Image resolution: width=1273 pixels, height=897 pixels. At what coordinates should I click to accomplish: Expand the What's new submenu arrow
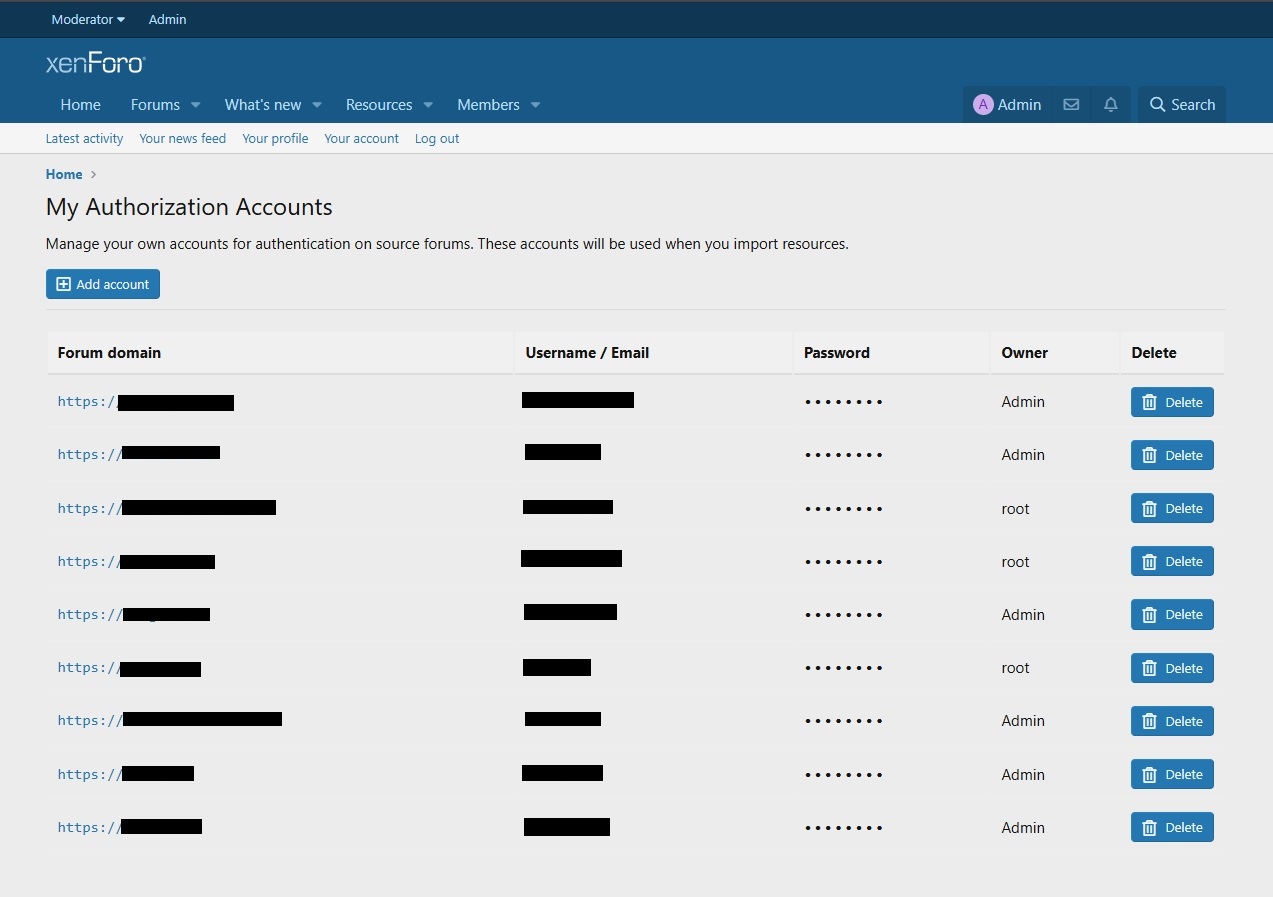[x=317, y=105]
